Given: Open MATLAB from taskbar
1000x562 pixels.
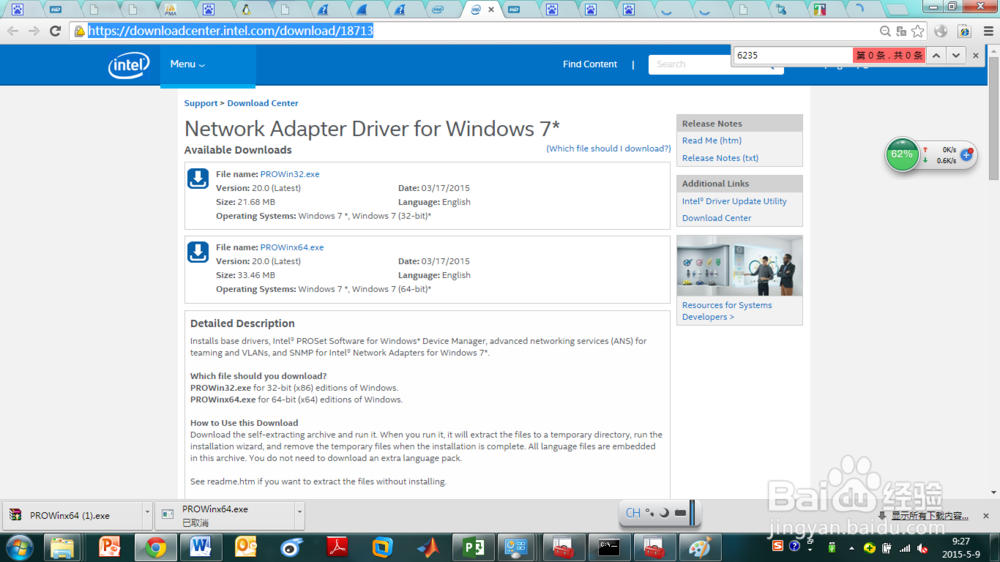Looking at the screenshot, I should click(428, 548).
